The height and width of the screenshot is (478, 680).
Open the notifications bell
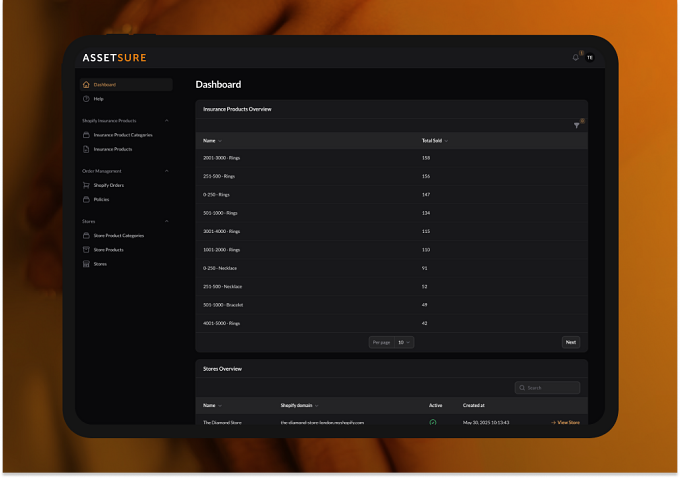click(575, 57)
